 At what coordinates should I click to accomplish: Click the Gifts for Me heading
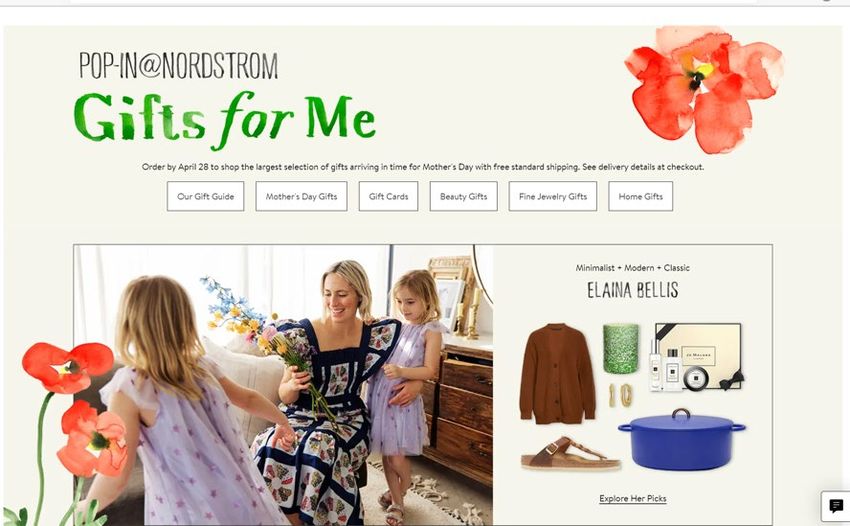224,119
